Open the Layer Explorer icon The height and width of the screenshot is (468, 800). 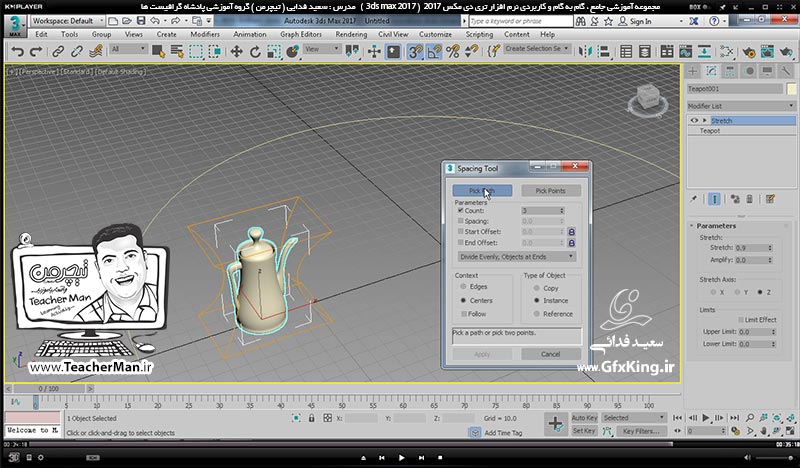pos(645,52)
